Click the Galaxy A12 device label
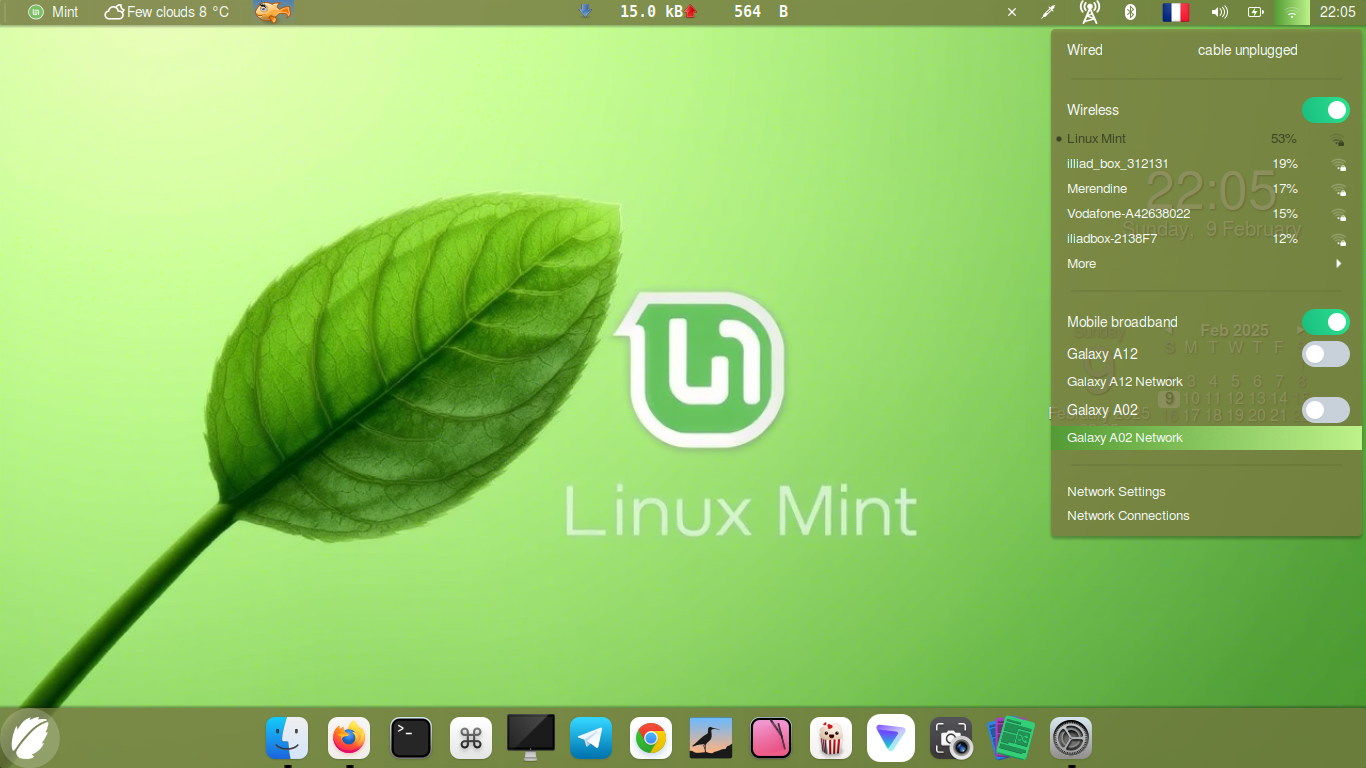 pyautogui.click(x=1102, y=354)
